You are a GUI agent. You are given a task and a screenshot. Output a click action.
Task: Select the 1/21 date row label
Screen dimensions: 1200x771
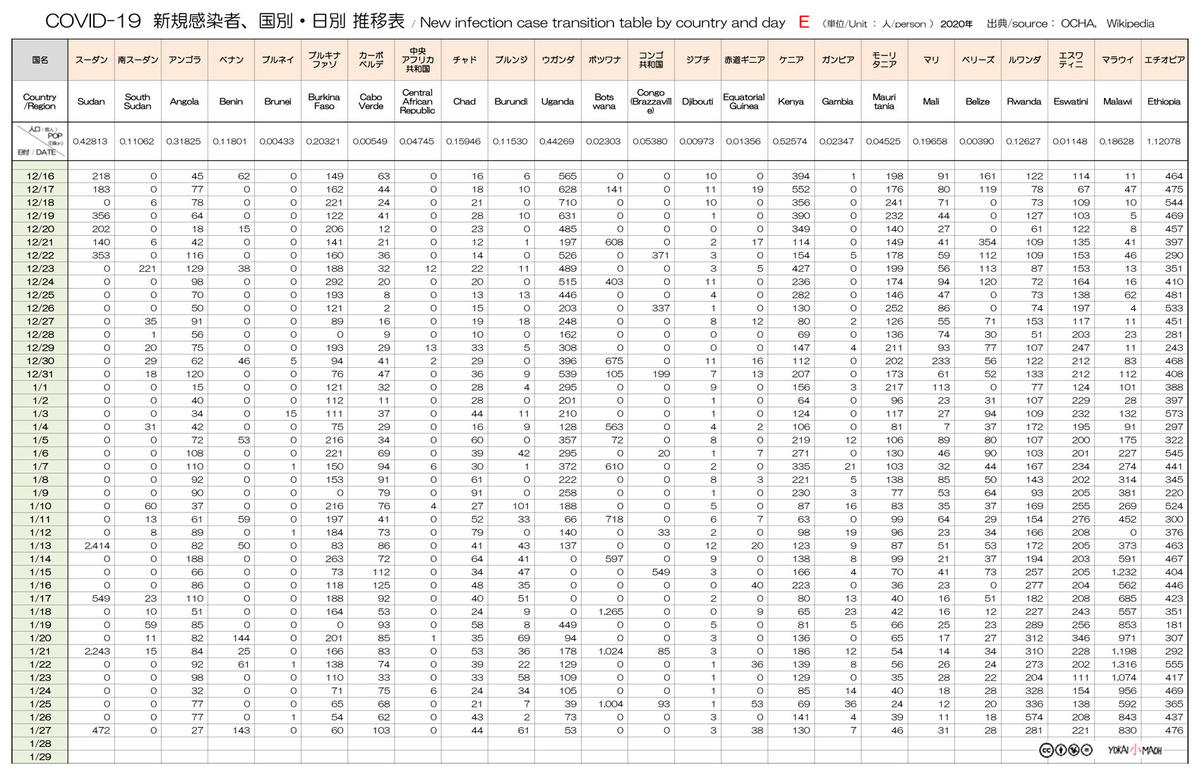click(x=39, y=650)
